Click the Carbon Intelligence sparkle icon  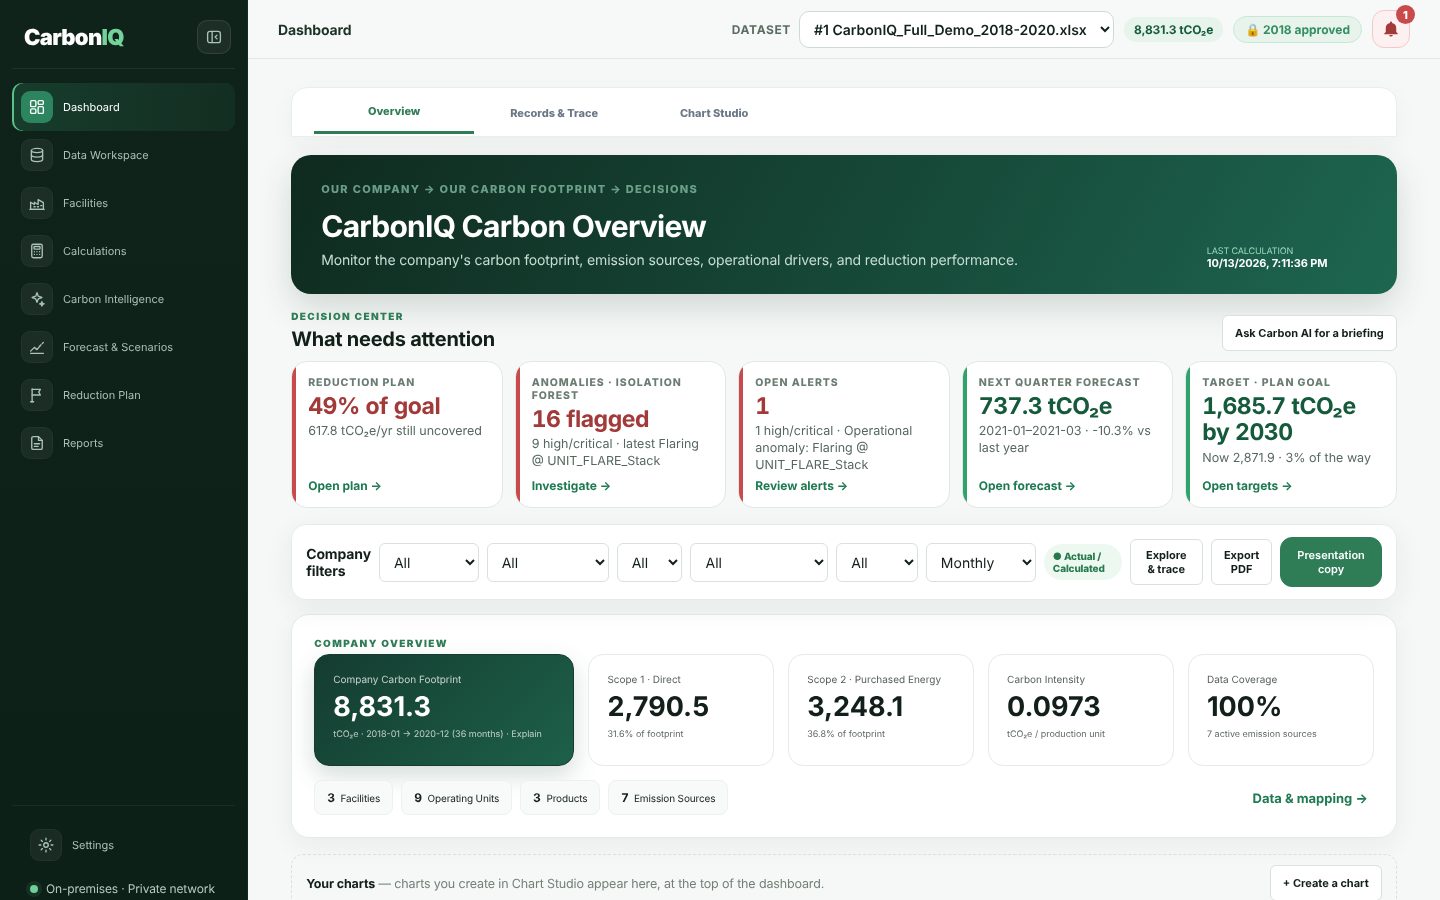point(37,299)
